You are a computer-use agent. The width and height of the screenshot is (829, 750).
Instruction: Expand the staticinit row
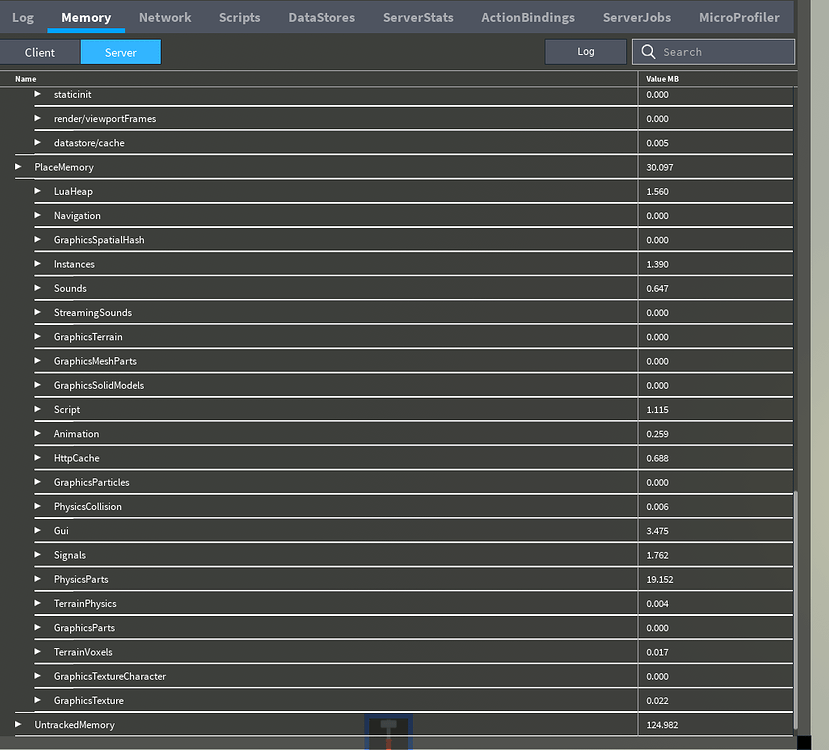pyautogui.click(x=38, y=94)
